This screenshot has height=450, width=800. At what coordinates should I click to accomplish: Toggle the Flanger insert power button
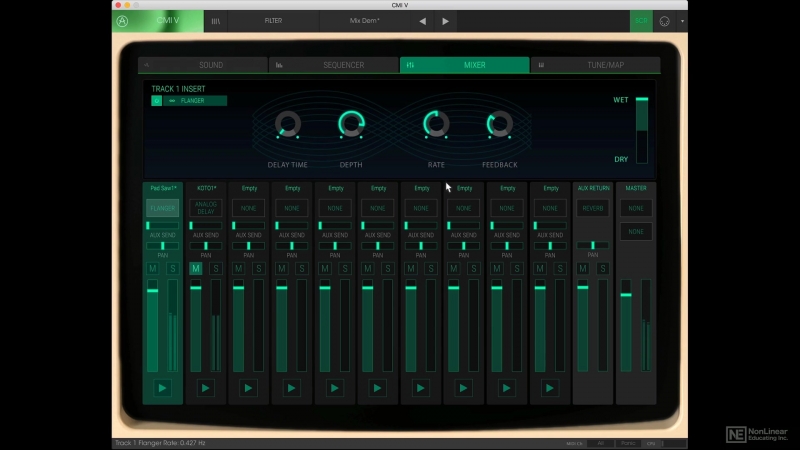(x=157, y=101)
